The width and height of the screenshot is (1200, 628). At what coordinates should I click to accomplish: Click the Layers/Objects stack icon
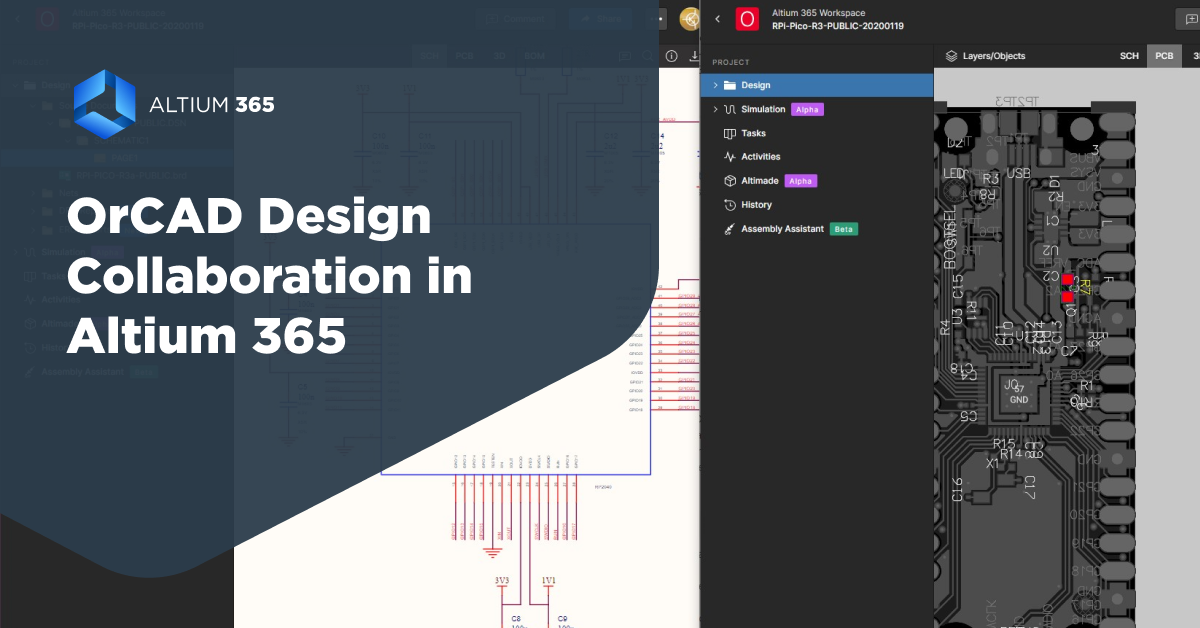(x=950, y=56)
